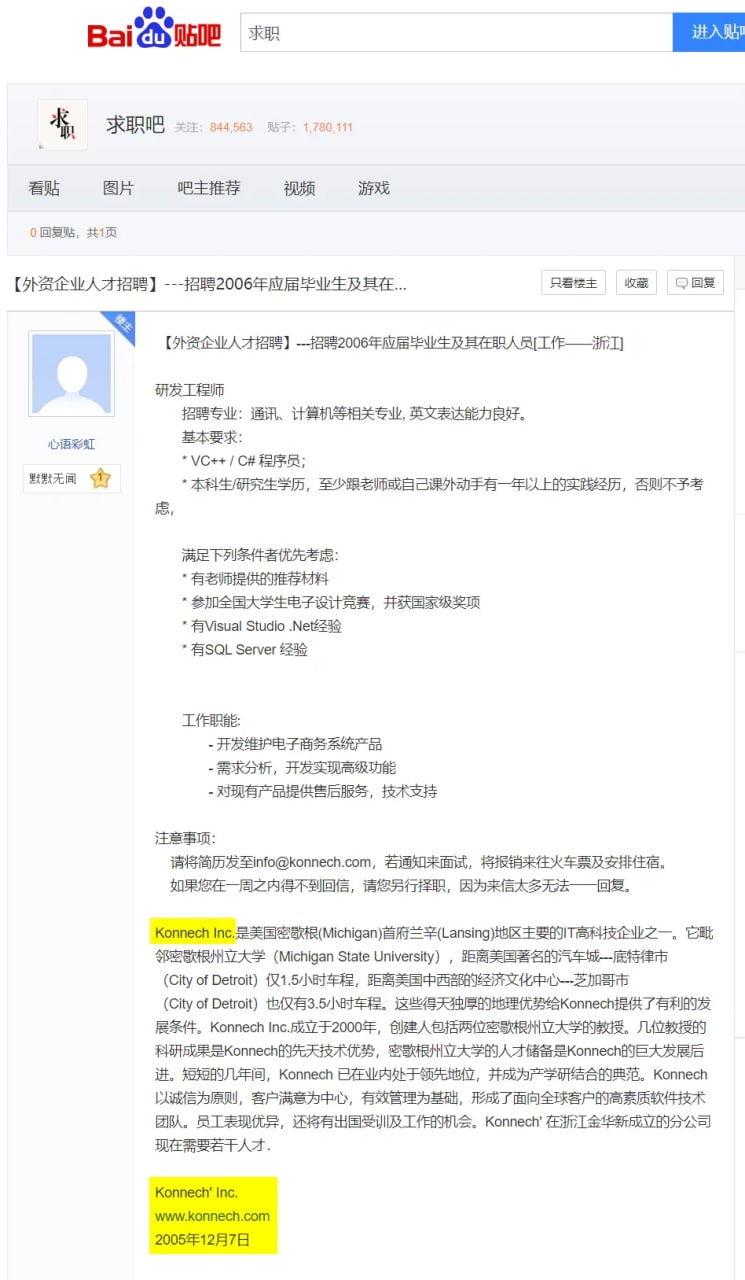Click the '有Visual Studio .Net经验' line
Screen dimensions: 745x1280
[x=262, y=626]
